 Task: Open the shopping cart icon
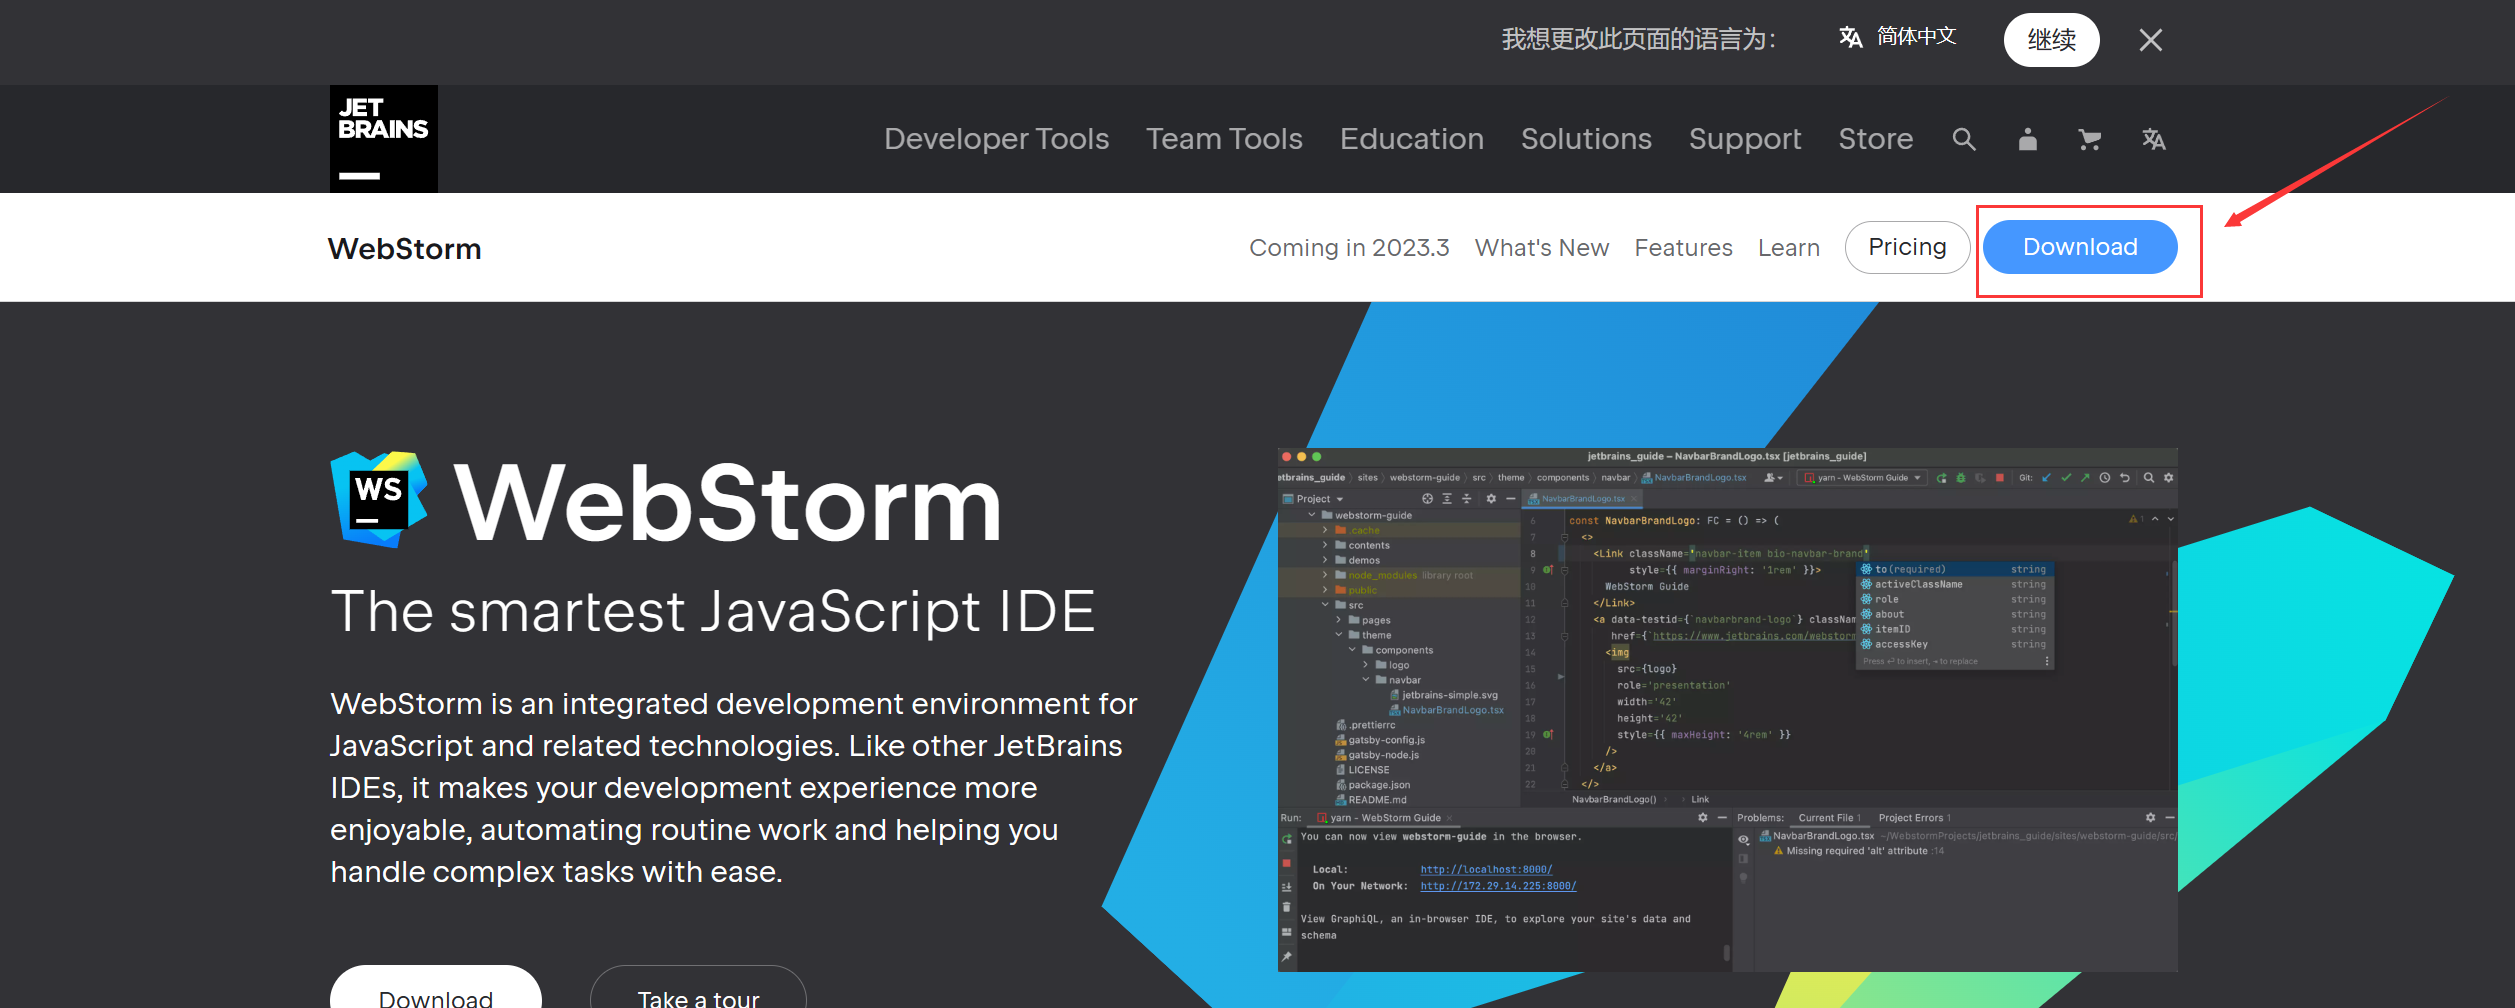2090,139
